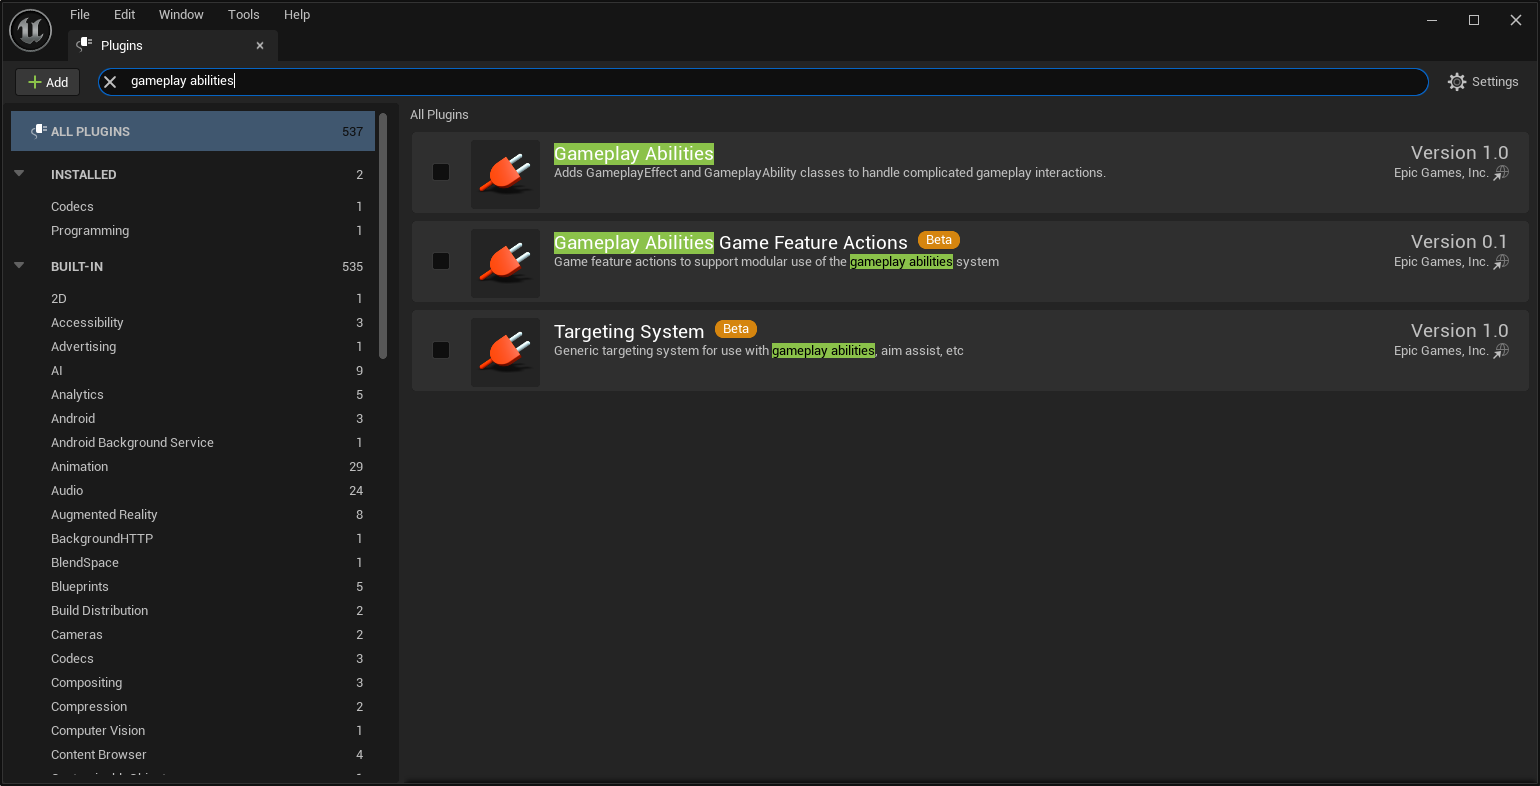Close the Plugins tab
Image resolution: width=1540 pixels, height=786 pixels.
(x=260, y=45)
